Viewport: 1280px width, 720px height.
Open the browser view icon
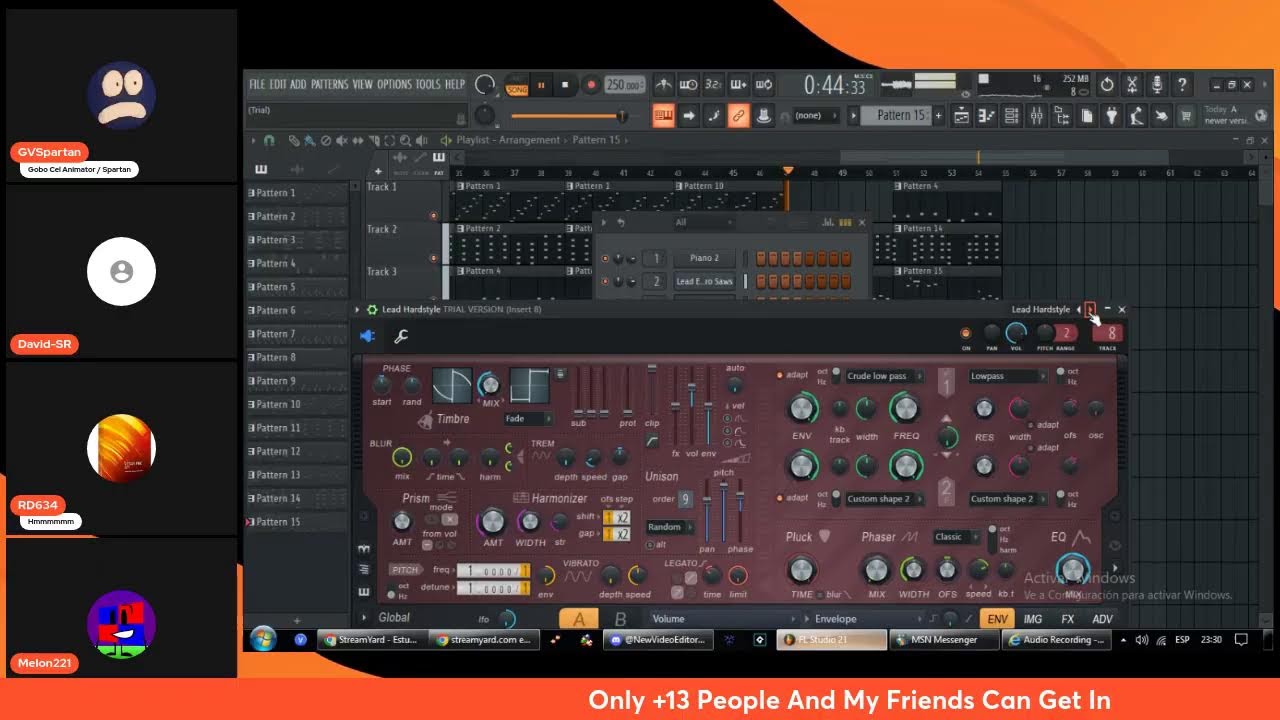pos(1061,116)
